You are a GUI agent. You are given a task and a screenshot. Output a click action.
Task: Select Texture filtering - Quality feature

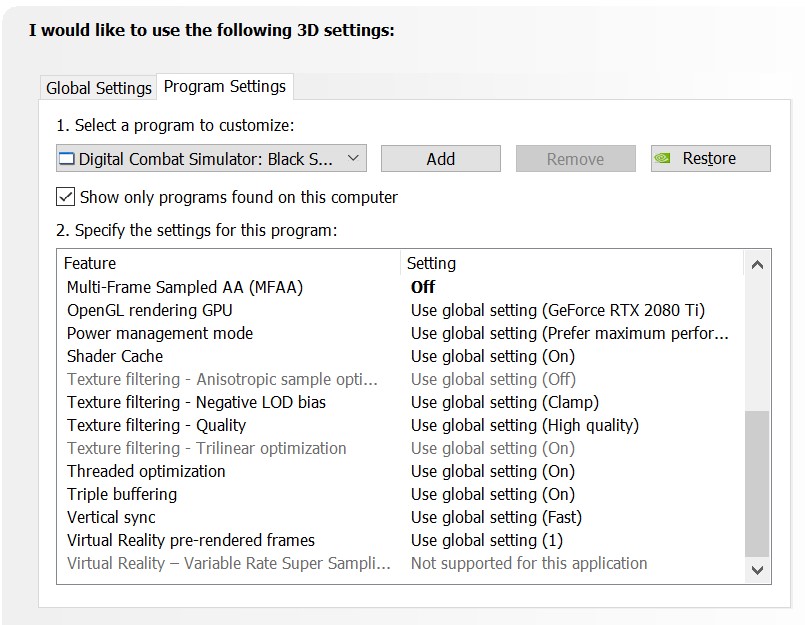156,425
